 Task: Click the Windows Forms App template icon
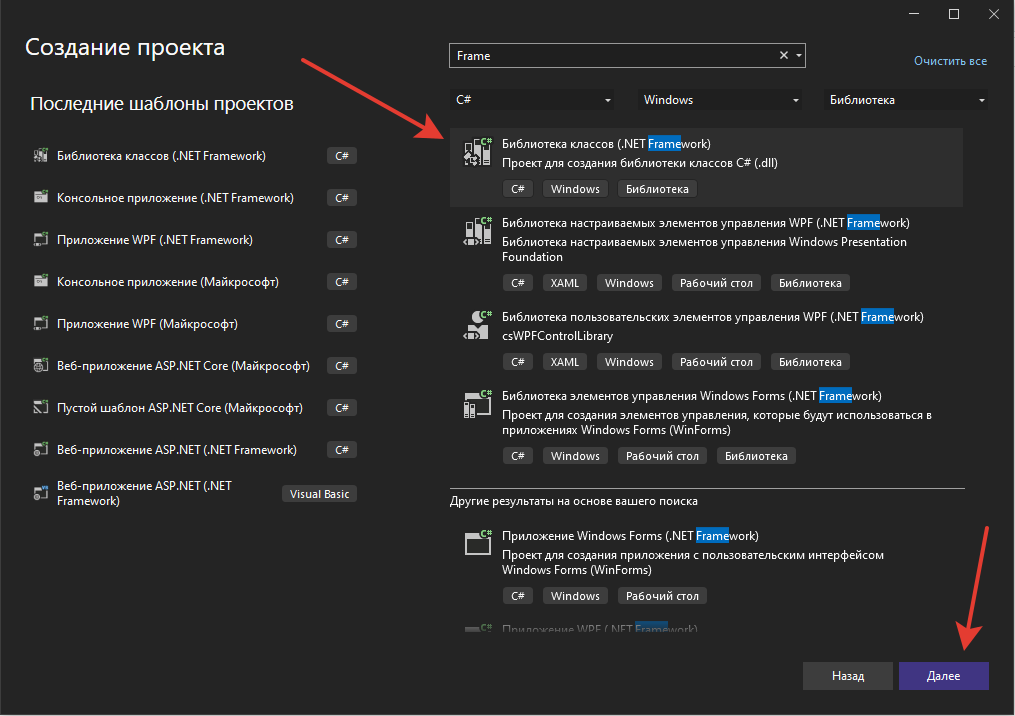pos(478,543)
